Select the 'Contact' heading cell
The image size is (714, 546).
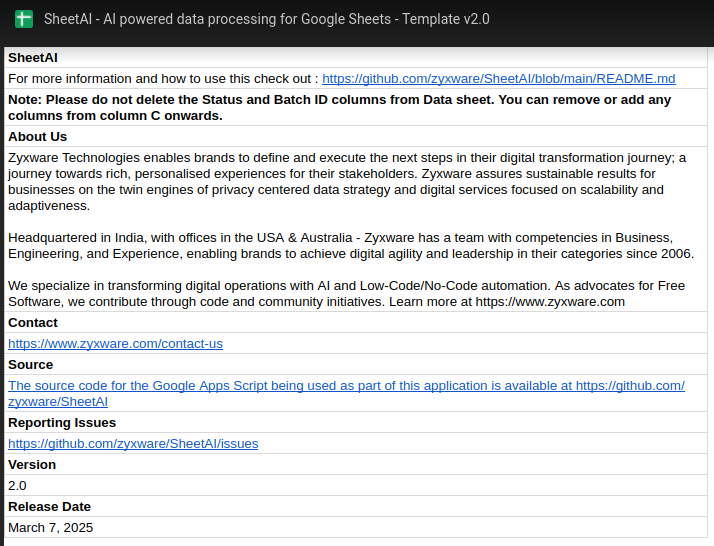356,322
